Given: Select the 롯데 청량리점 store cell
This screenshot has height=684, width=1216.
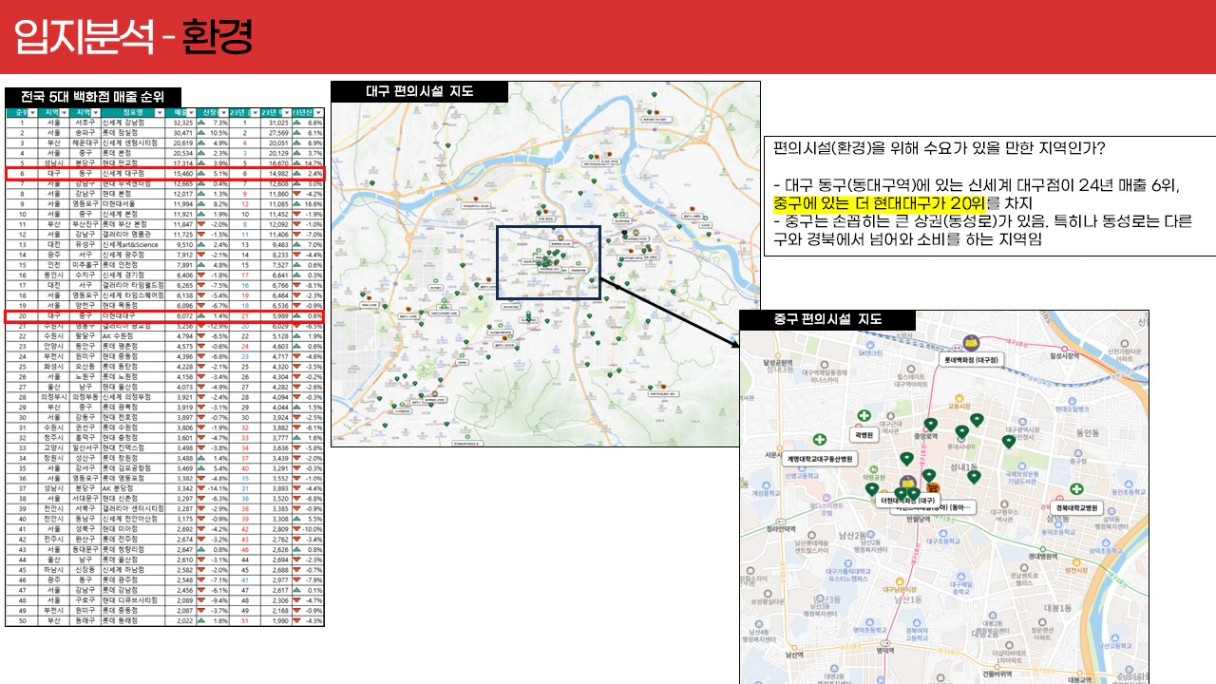Looking at the screenshot, I should click(x=135, y=550).
